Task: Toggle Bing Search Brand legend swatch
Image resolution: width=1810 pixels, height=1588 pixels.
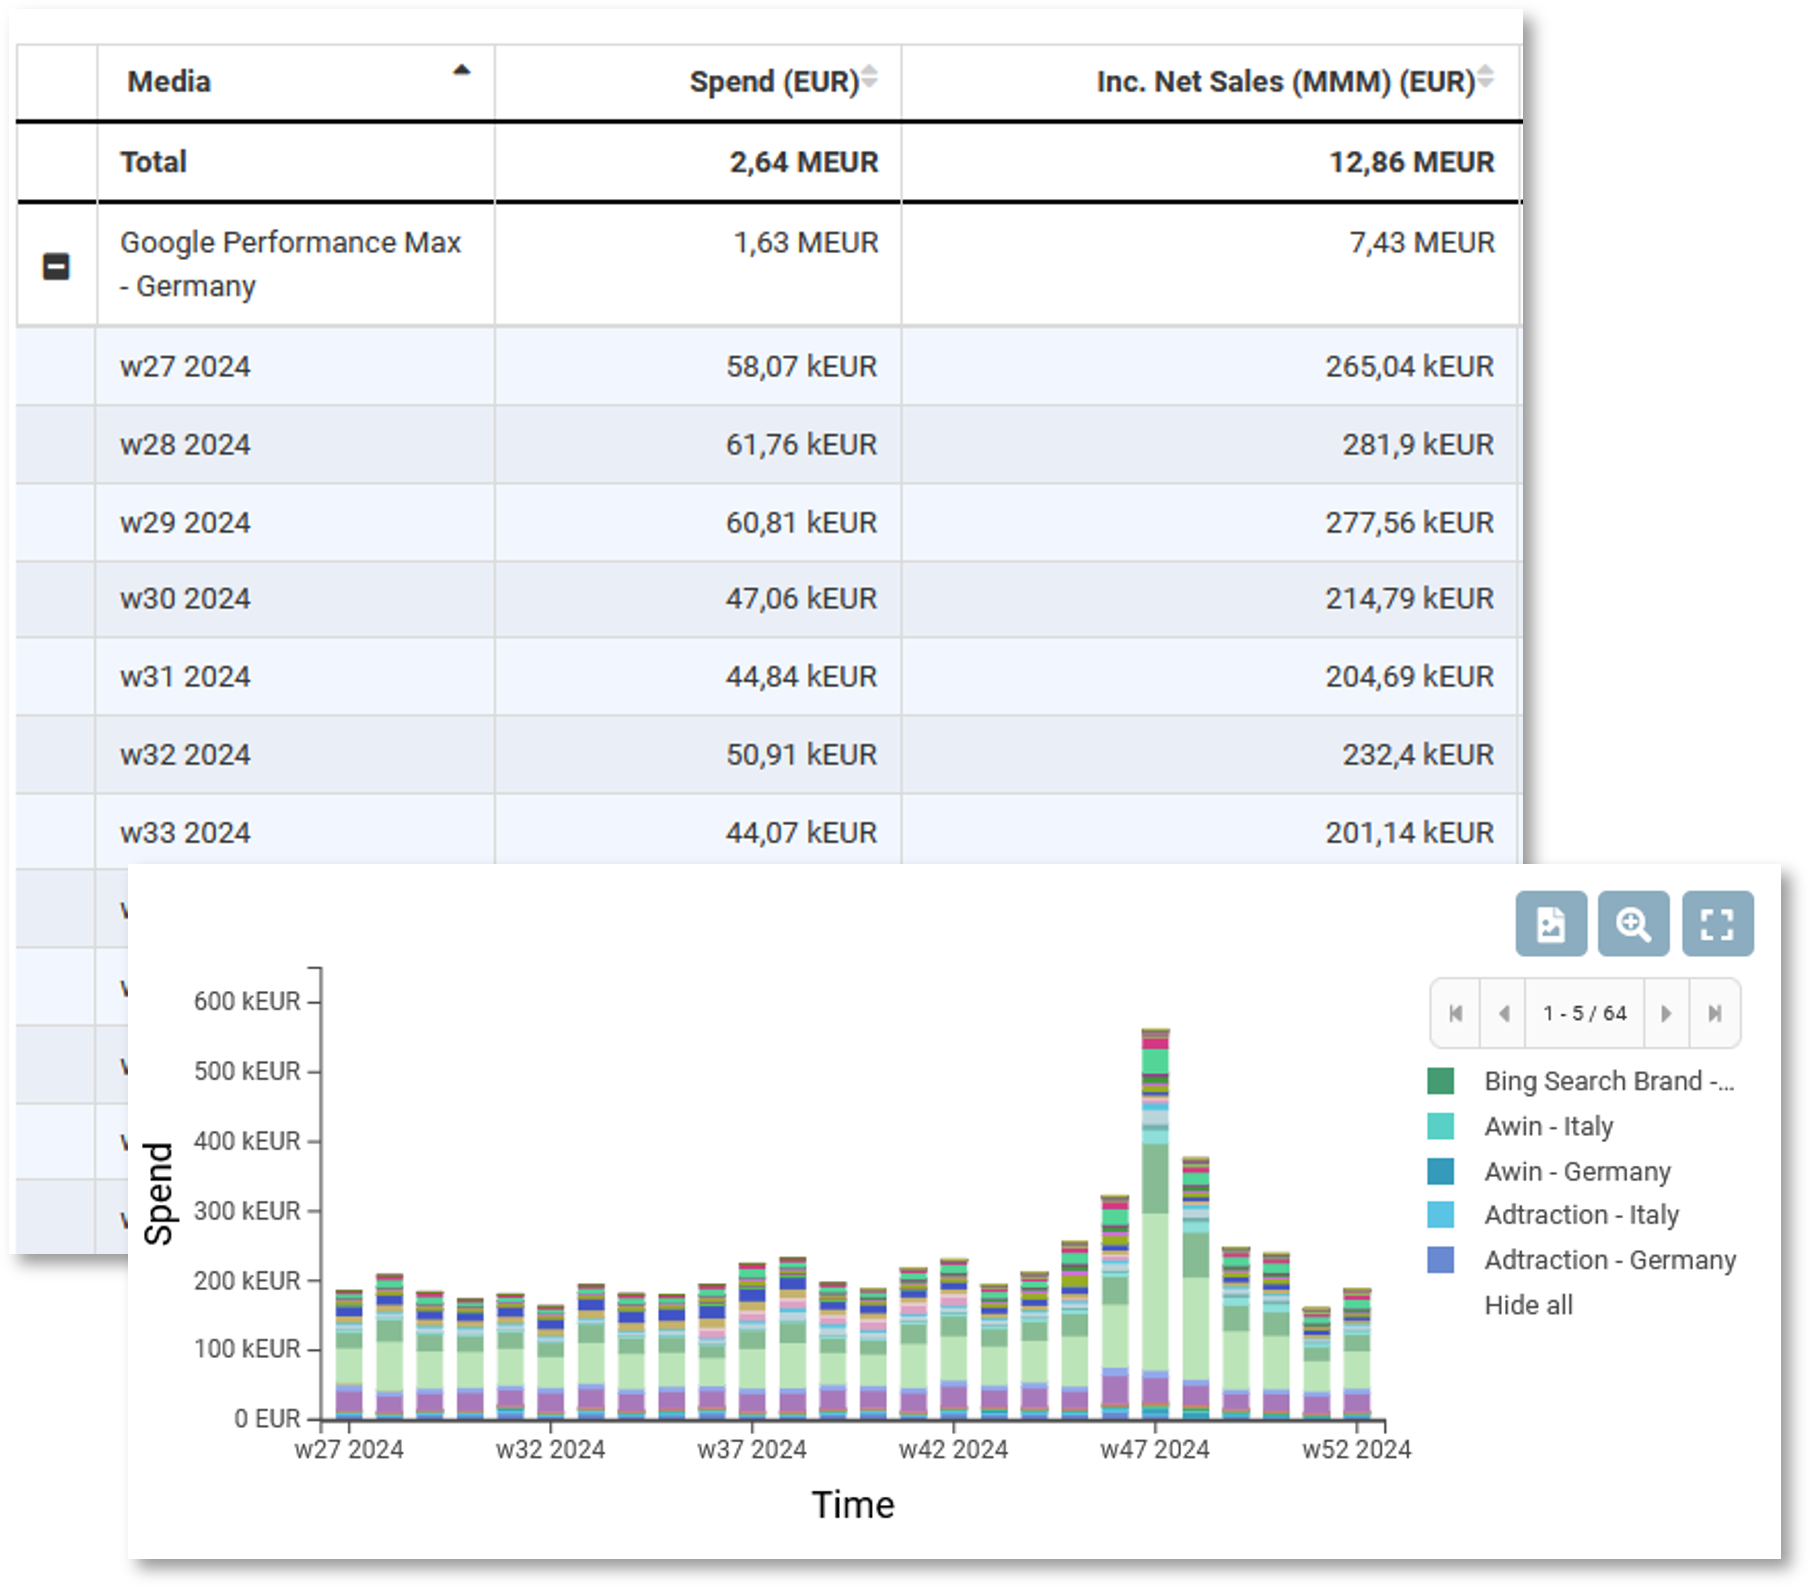Action: pos(1441,1081)
